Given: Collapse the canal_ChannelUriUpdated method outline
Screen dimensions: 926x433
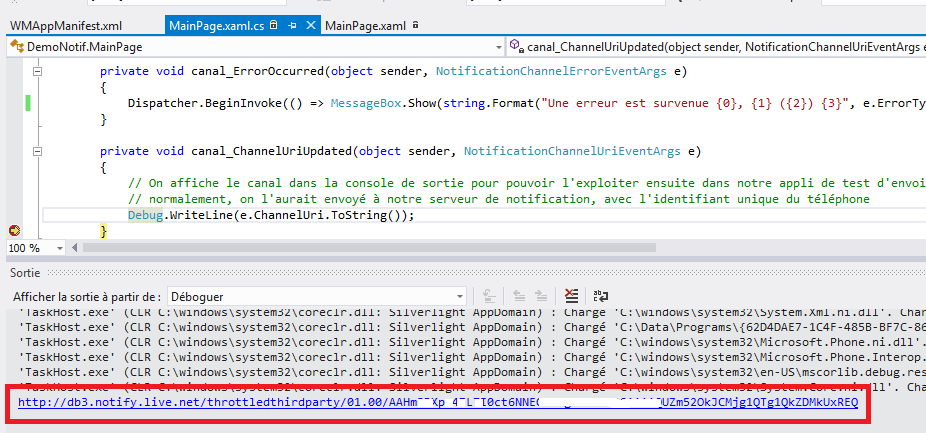Looking at the screenshot, I should coord(37,151).
